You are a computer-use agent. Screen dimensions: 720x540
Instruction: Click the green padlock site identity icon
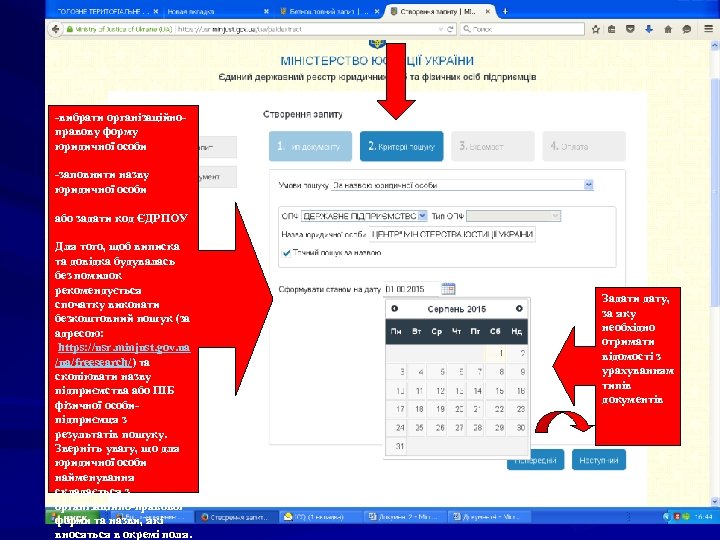point(70,29)
